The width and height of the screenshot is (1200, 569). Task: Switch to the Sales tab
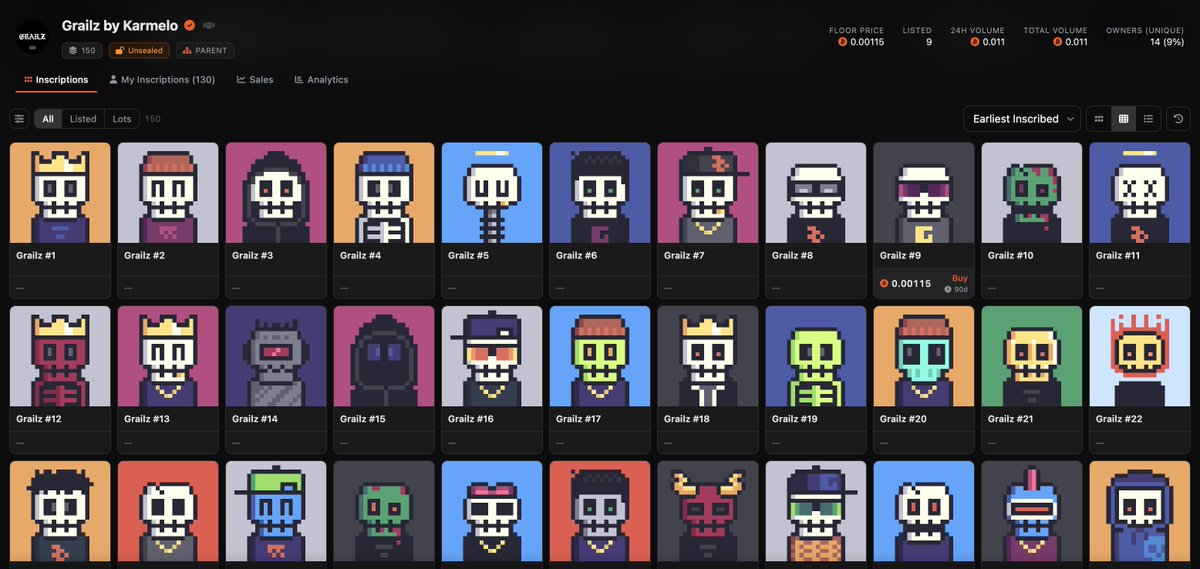(x=255, y=80)
